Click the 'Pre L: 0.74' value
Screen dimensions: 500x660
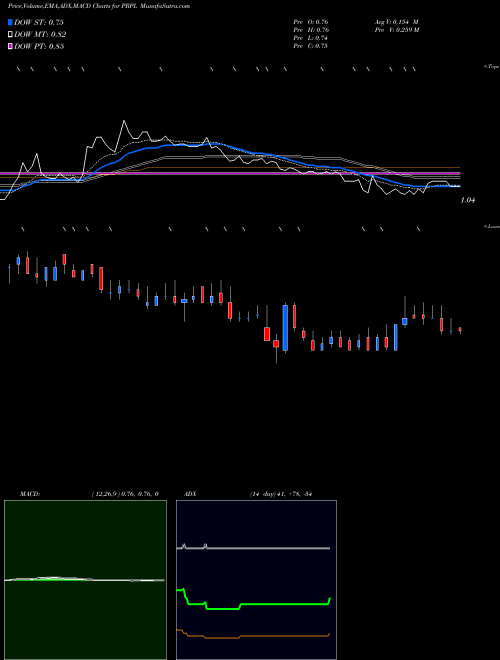(311, 38)
